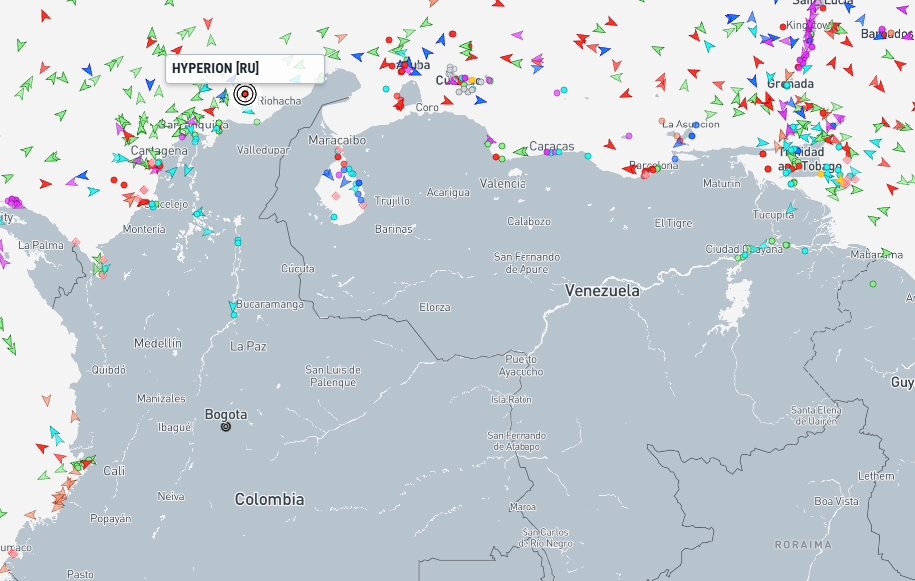This screenshot has height=581, width=915.
Task: Click the pink diamond marker beside La Palma
Action: [x=76, y=242]
